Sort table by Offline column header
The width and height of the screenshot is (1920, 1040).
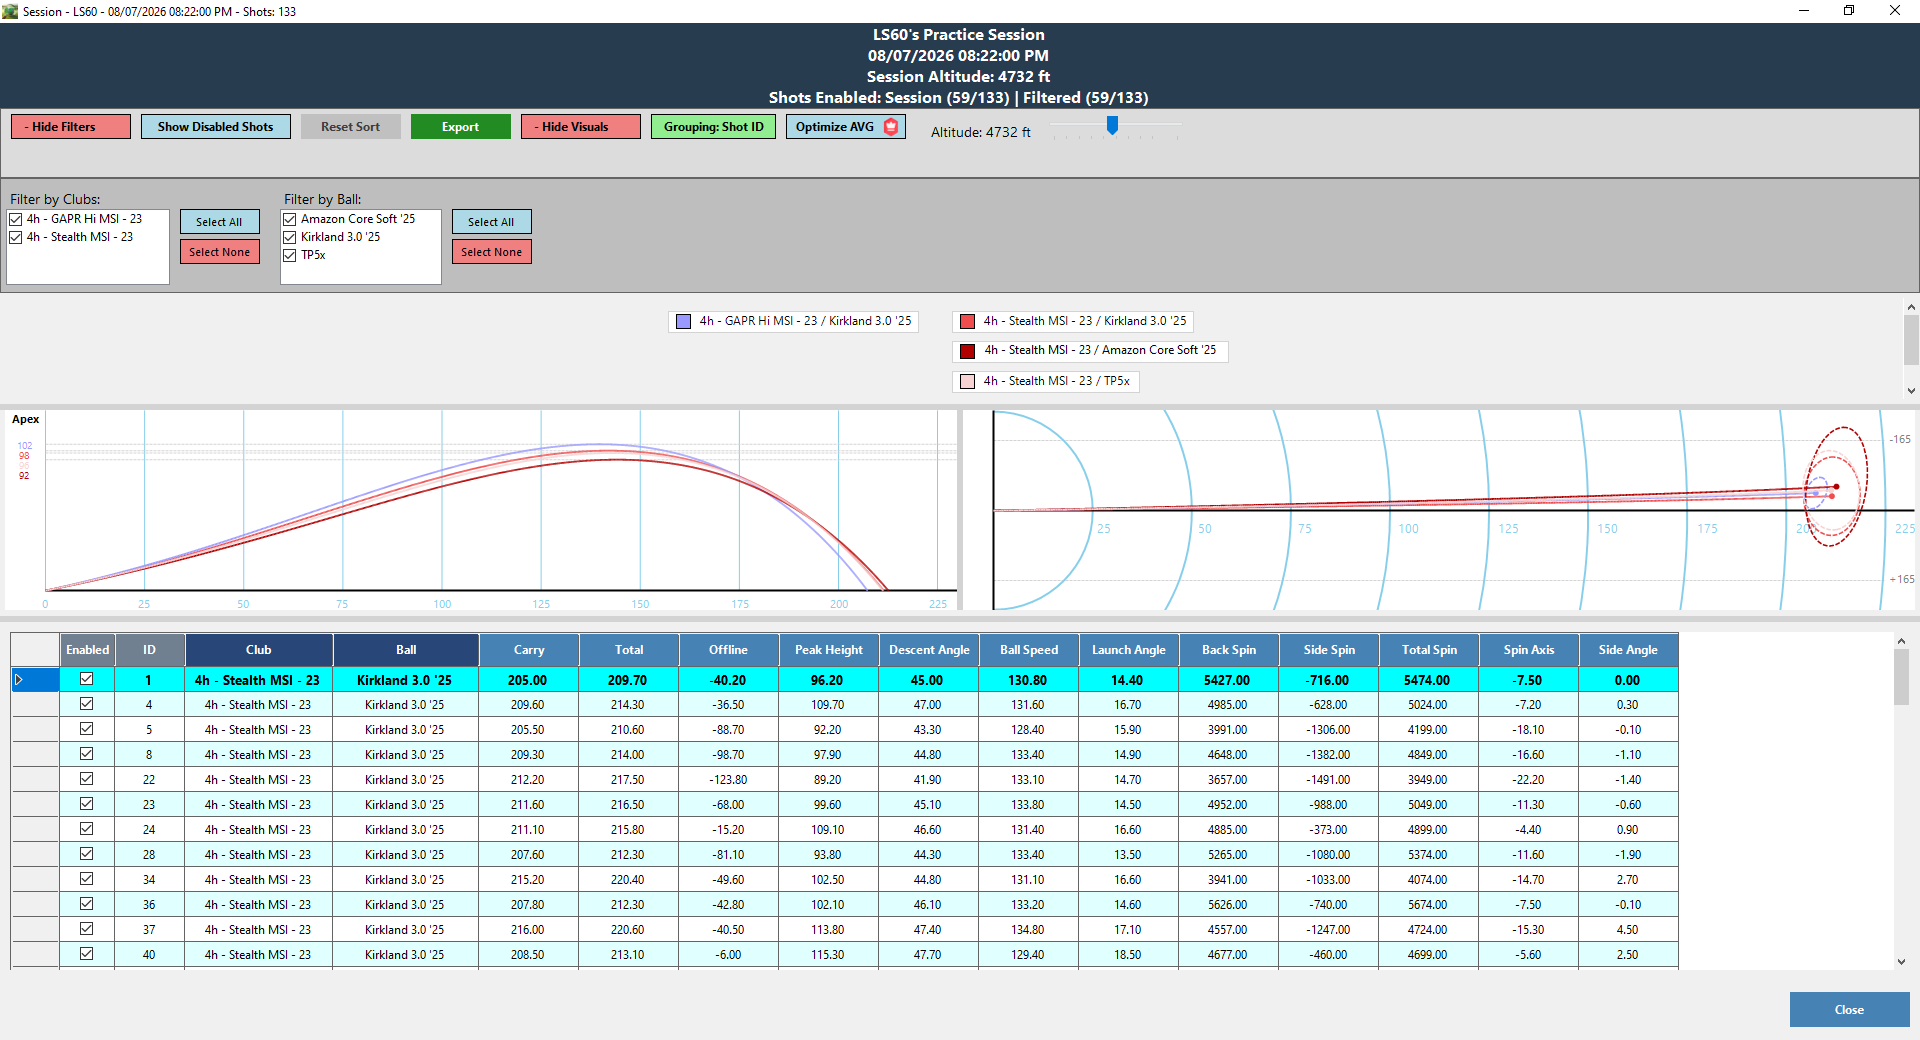729,650
